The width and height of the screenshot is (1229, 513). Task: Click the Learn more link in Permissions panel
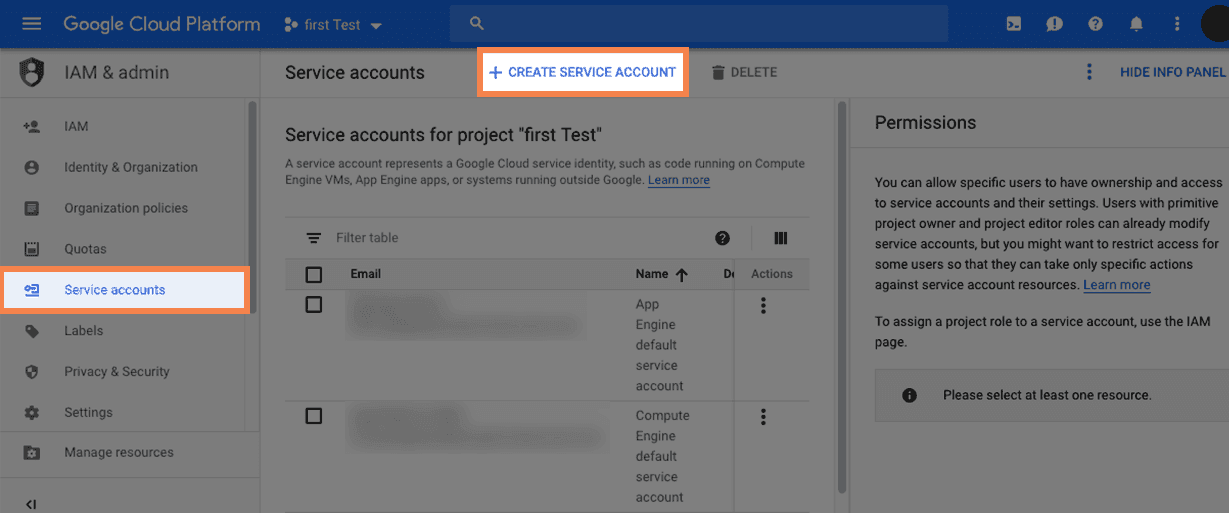click(1116, 285)
